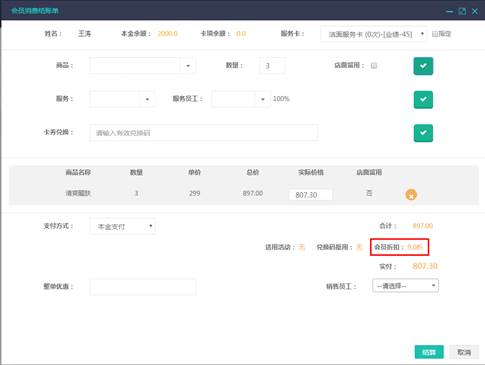The height and width of the screenshot is (365, 485).
Task: Open the 服务卡 service card dropdown
Action: 373,34
